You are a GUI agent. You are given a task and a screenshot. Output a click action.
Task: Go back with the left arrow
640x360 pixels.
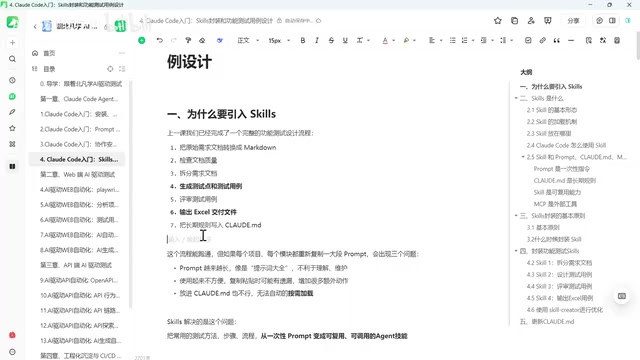pyautogui.click(x=35, y=27)
